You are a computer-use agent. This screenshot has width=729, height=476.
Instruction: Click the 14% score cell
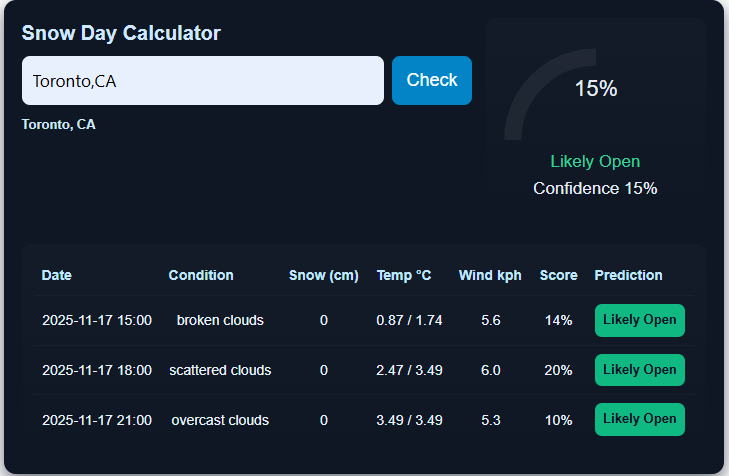tap(558, 320)
